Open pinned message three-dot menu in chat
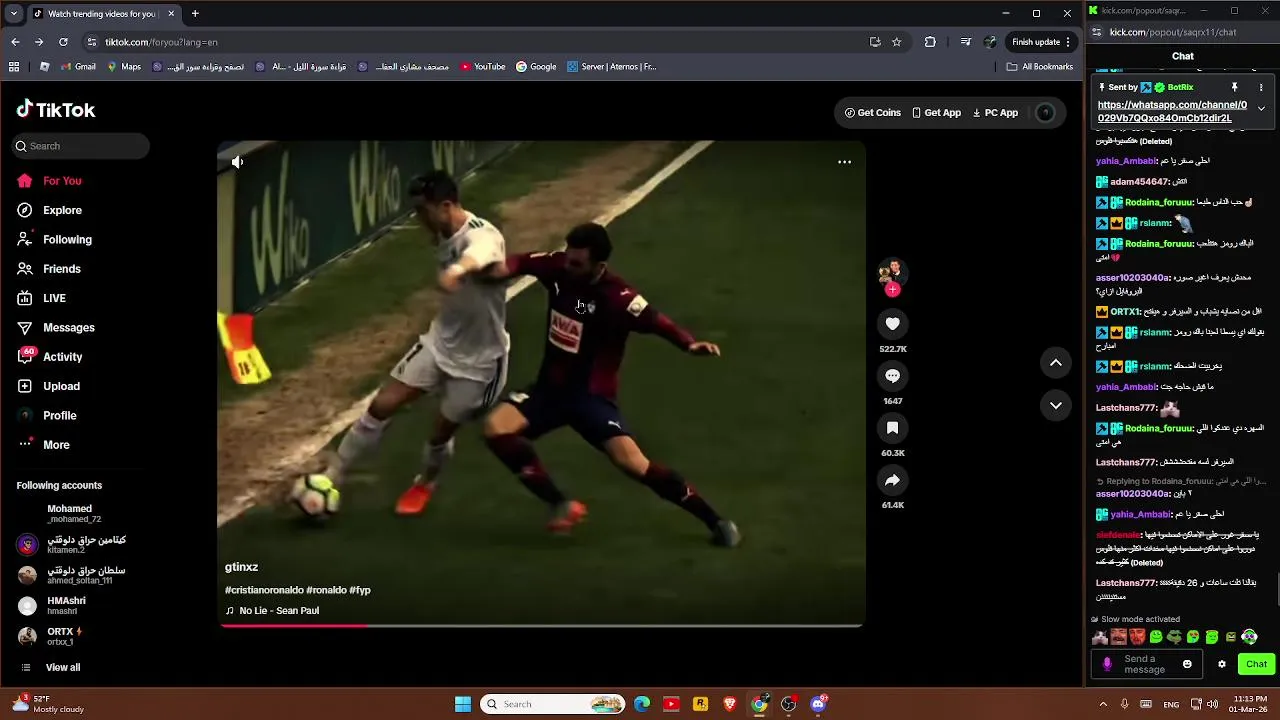This screenshot has height=720, width=1280. coord(1261,87)
